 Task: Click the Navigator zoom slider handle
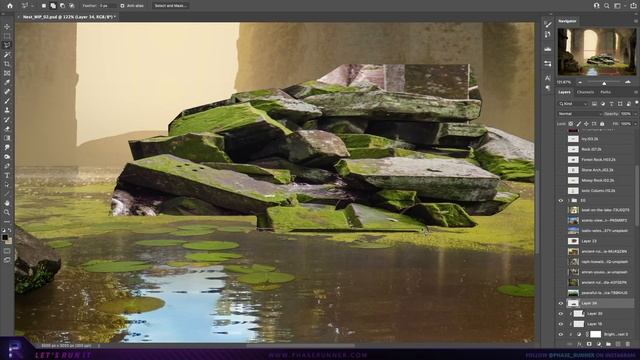604,83
